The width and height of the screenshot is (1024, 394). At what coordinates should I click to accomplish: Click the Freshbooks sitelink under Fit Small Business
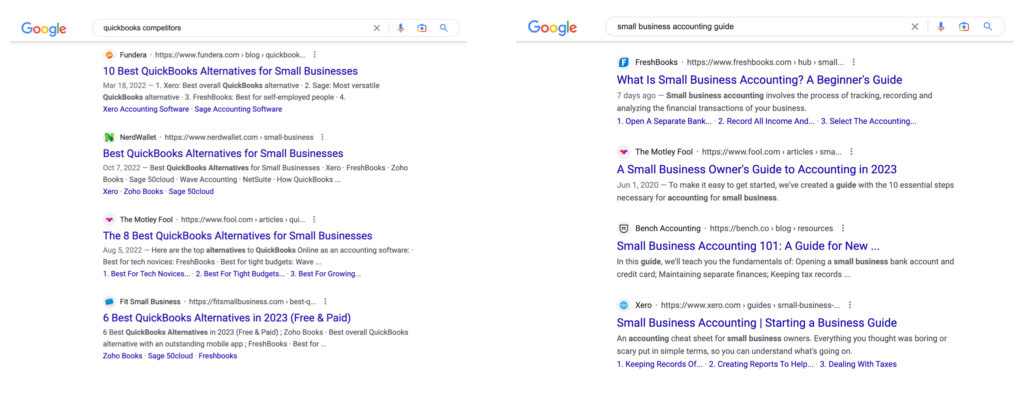click(x=218, y=356)
